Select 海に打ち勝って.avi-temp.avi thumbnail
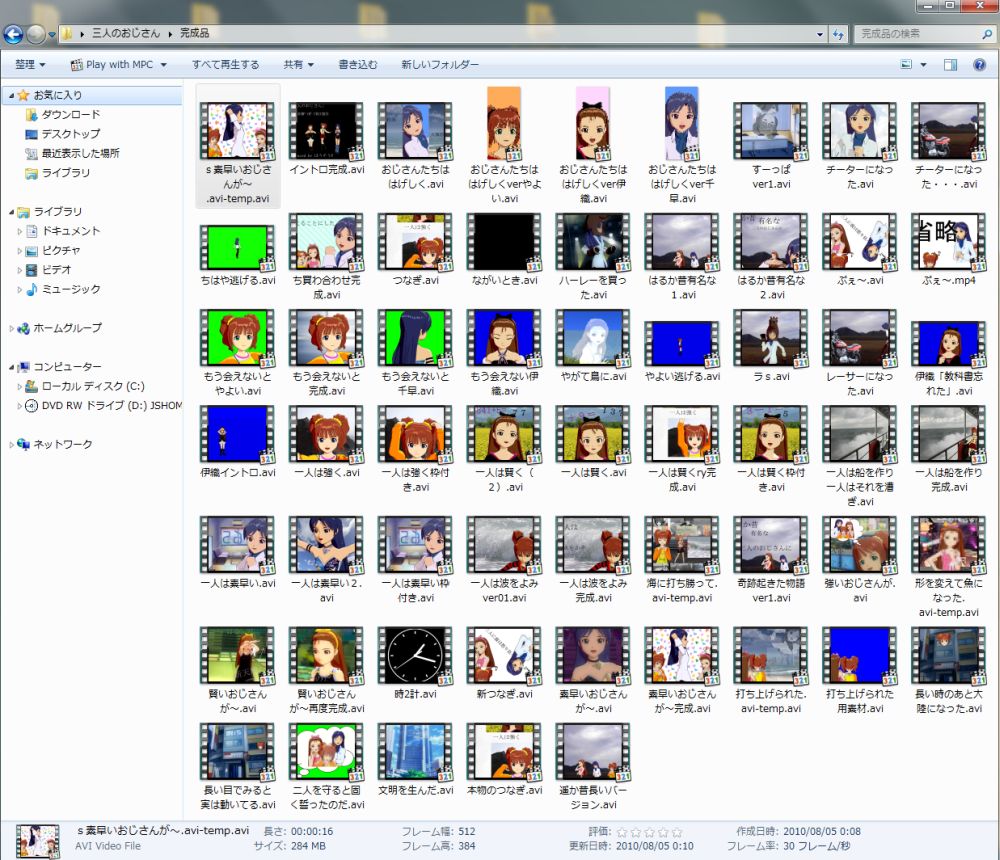The height and width of the screenshot is (860, 1000). [x=682, y=545]
